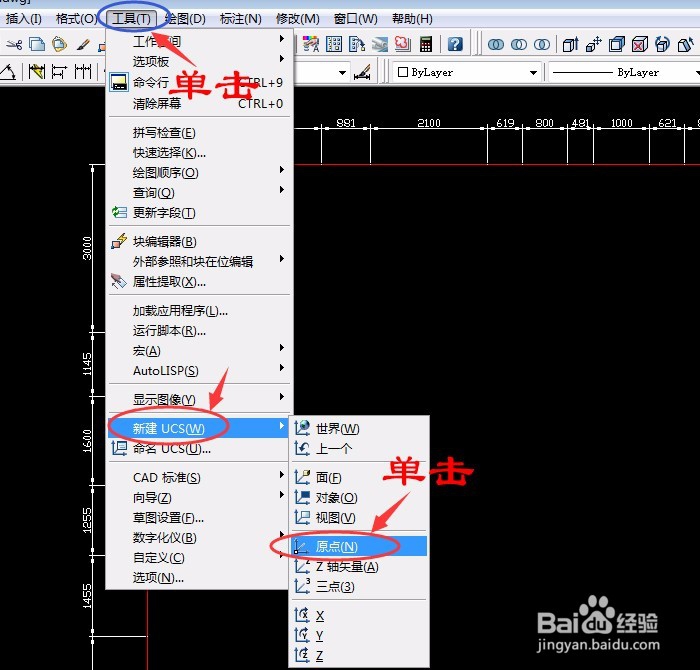Open the Sheet Set Manager icon
The image size is (700, 670).
click(379, 44)
